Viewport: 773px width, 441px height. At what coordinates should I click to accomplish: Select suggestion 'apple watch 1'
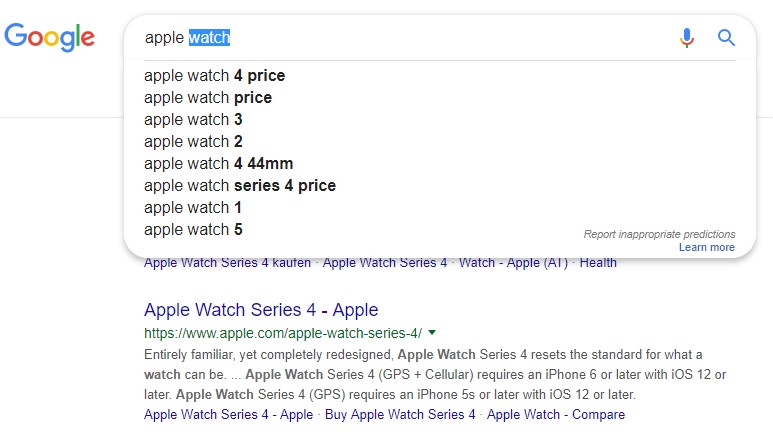193,207
